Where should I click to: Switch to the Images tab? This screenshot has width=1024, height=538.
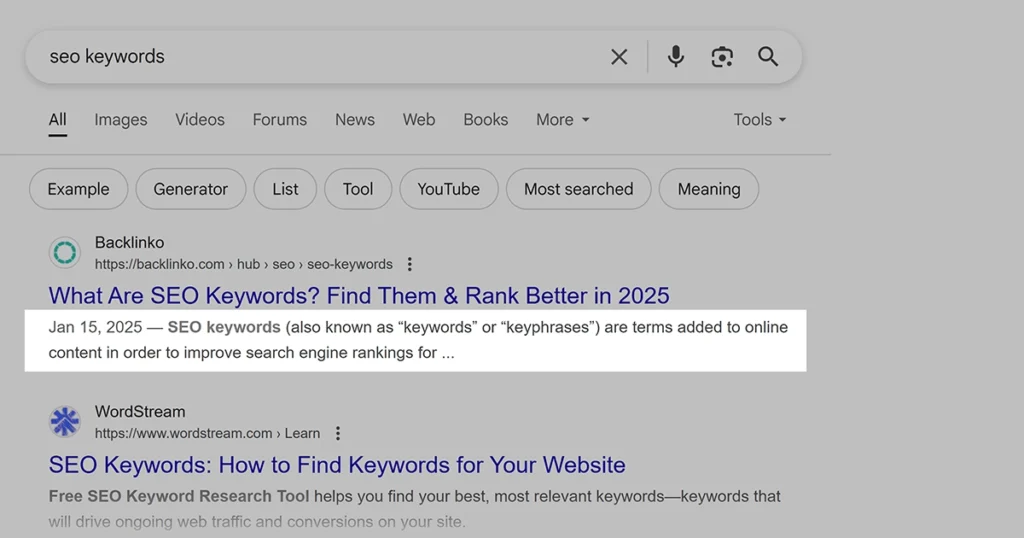121,120
